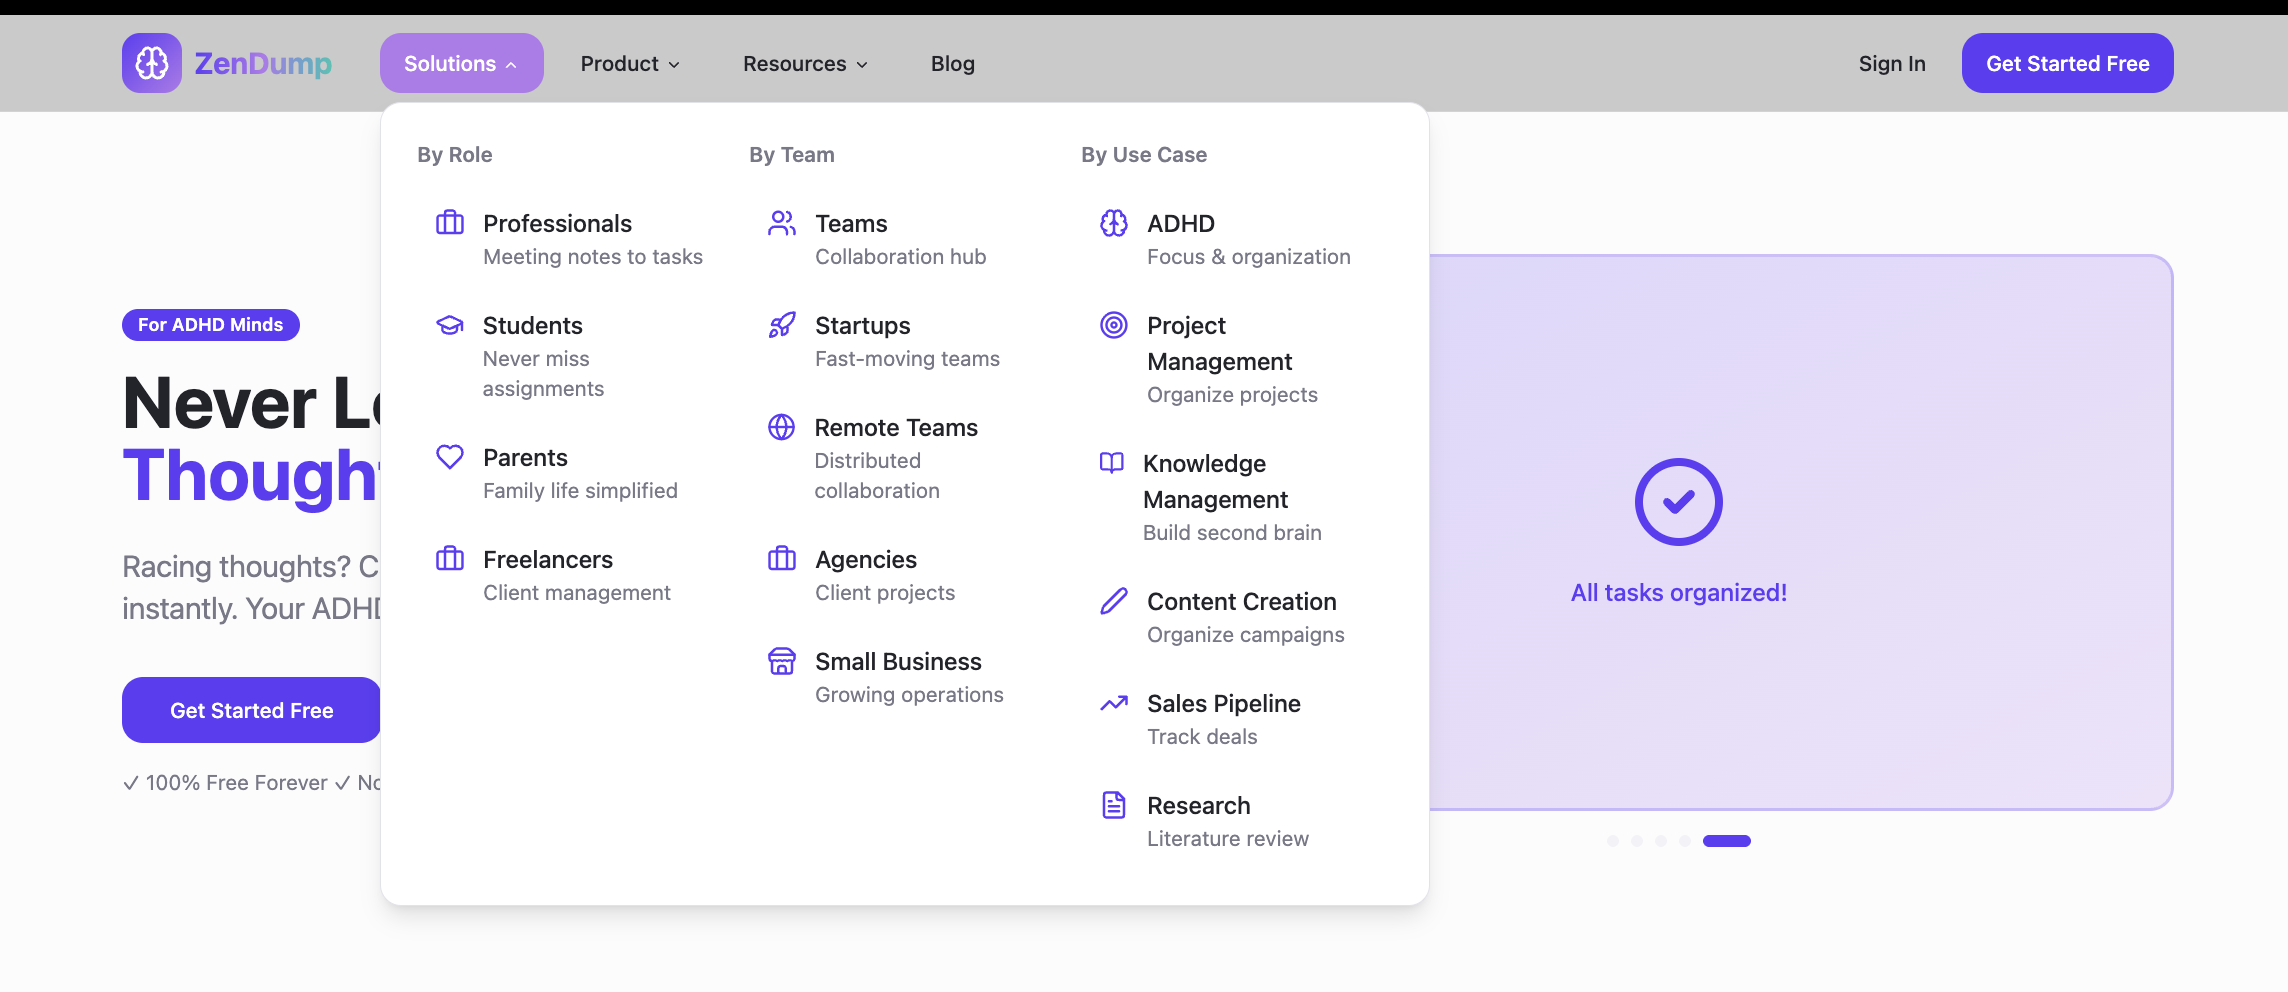The height and width of the screenshot is (992, 2288).
Task: Click the Sign In link
Action: (x=1891, y=62)
